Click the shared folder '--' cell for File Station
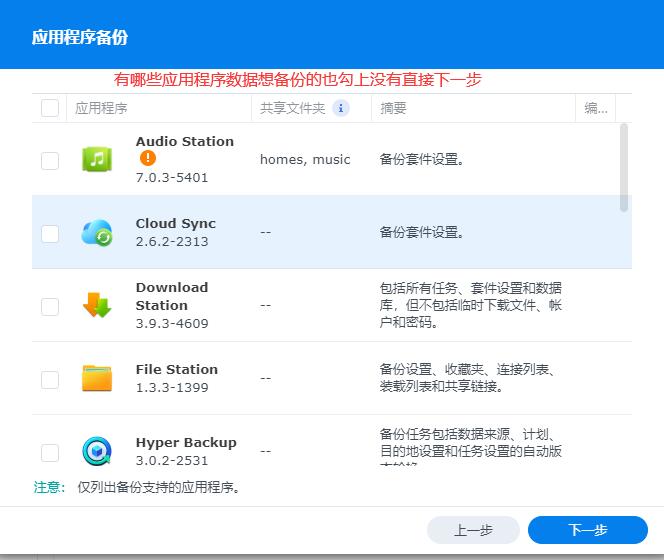The width and height of the screenshot is (664, 560). click(x=266, y=378)
